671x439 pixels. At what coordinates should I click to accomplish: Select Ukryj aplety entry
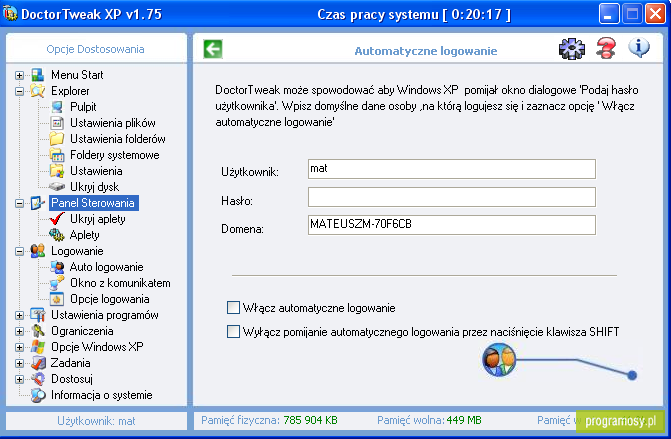click(98, 219)
